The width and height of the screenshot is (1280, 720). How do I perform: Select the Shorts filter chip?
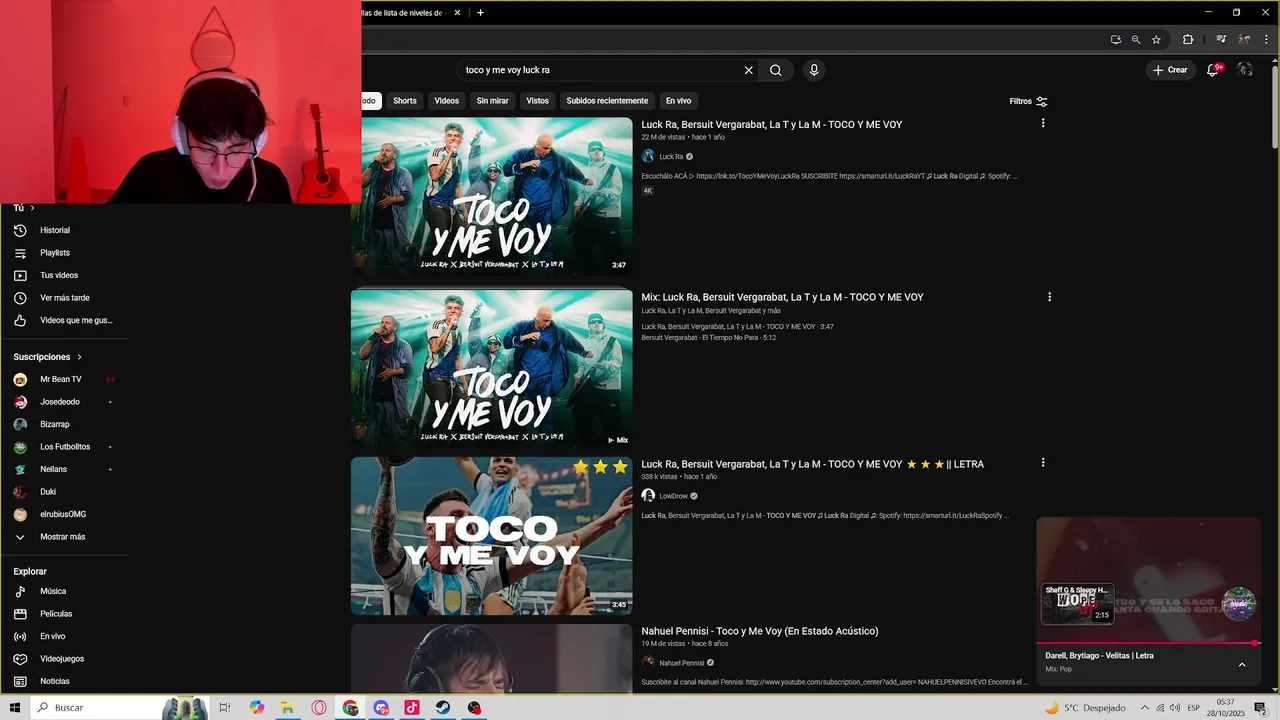tap(405, 101)
